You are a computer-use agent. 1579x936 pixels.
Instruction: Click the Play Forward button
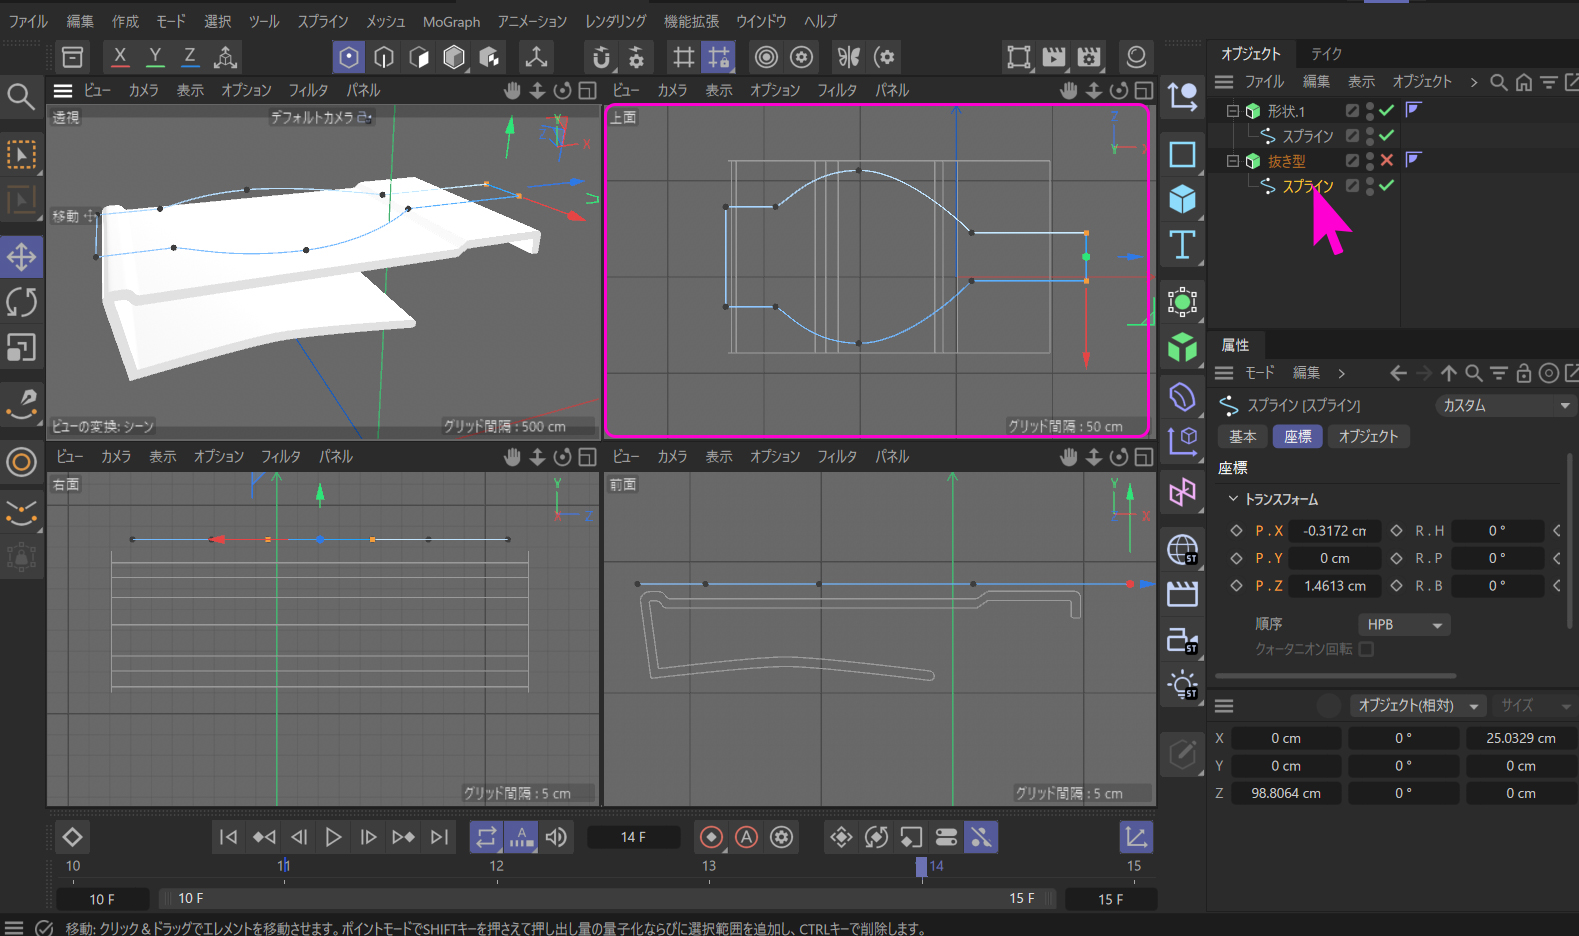point(333,837)
